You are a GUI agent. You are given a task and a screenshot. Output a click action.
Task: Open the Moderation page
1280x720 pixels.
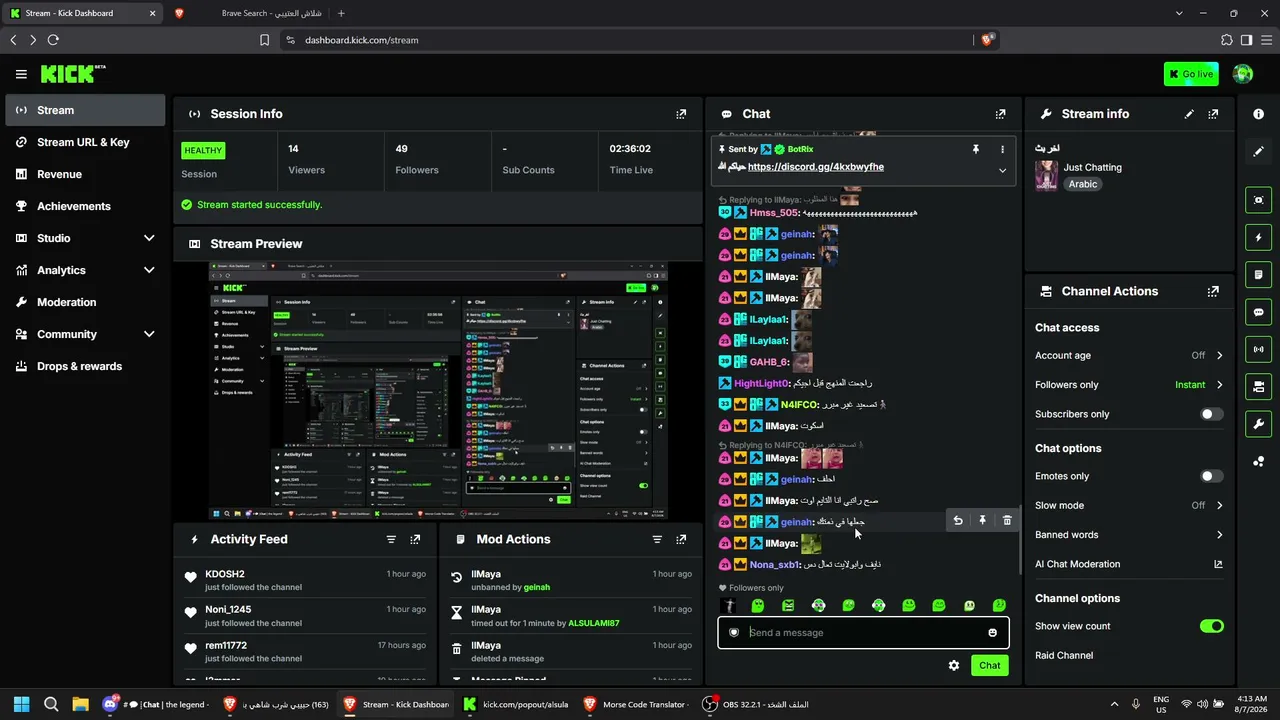coord(85,302)
